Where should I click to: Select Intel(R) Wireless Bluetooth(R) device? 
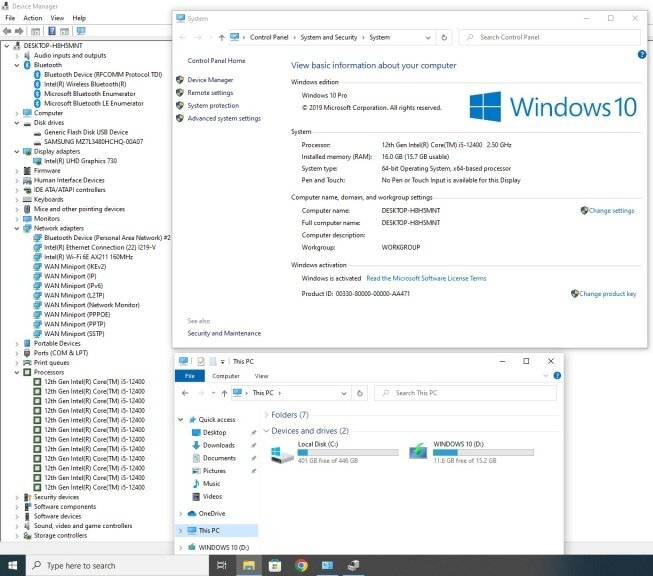tap(85, 84)
